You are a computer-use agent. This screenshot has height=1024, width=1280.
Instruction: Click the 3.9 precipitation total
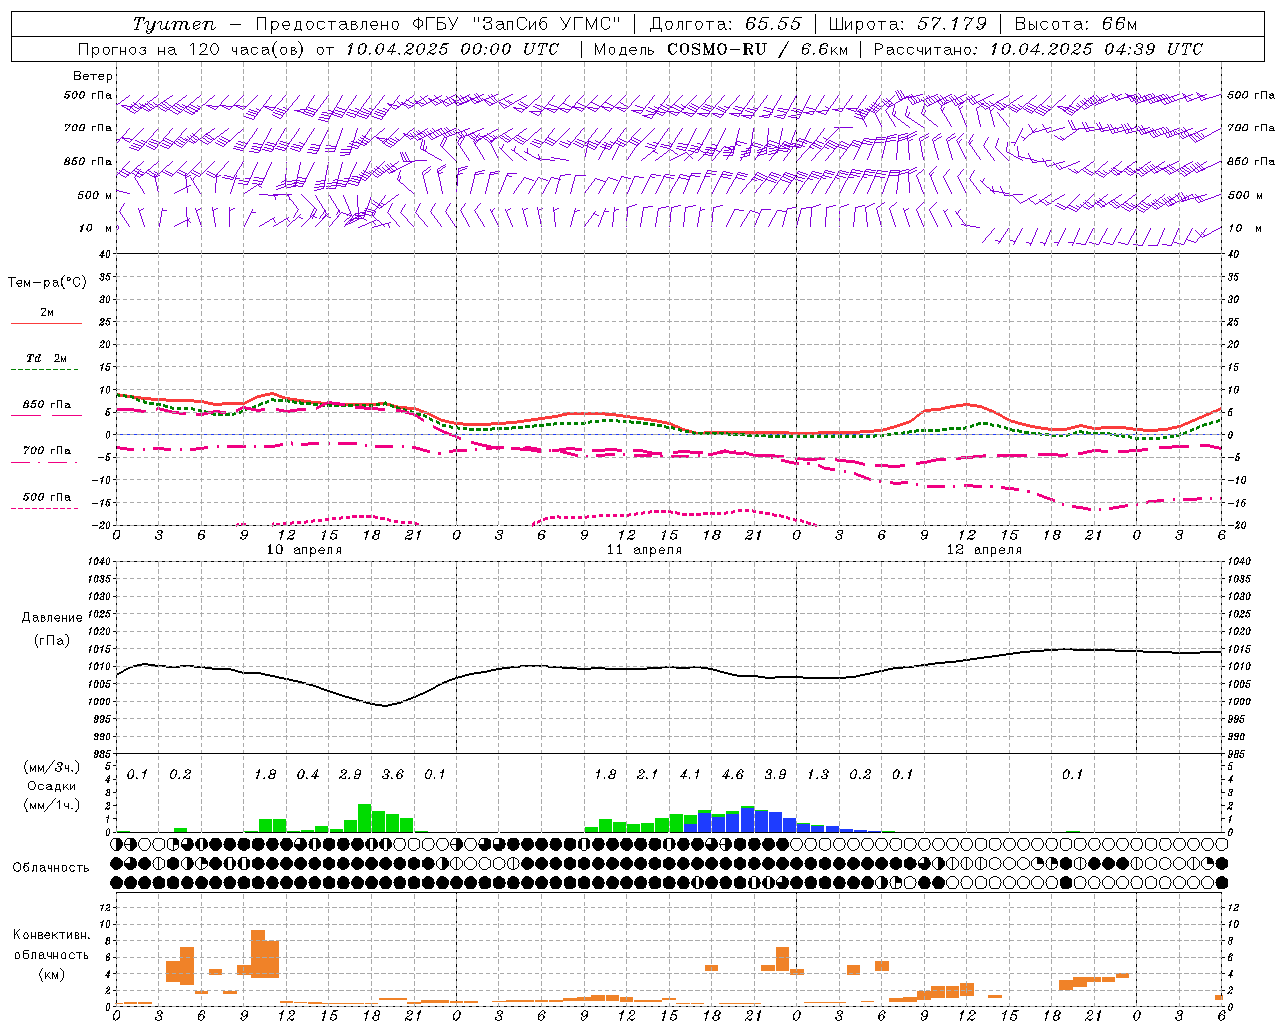click(x=775, y=775)
